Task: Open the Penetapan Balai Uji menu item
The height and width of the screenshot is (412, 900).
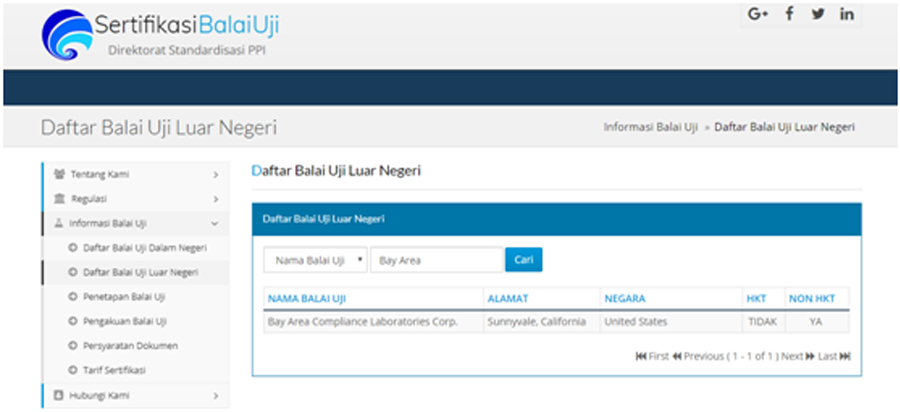Action: (x=124, y=297)
